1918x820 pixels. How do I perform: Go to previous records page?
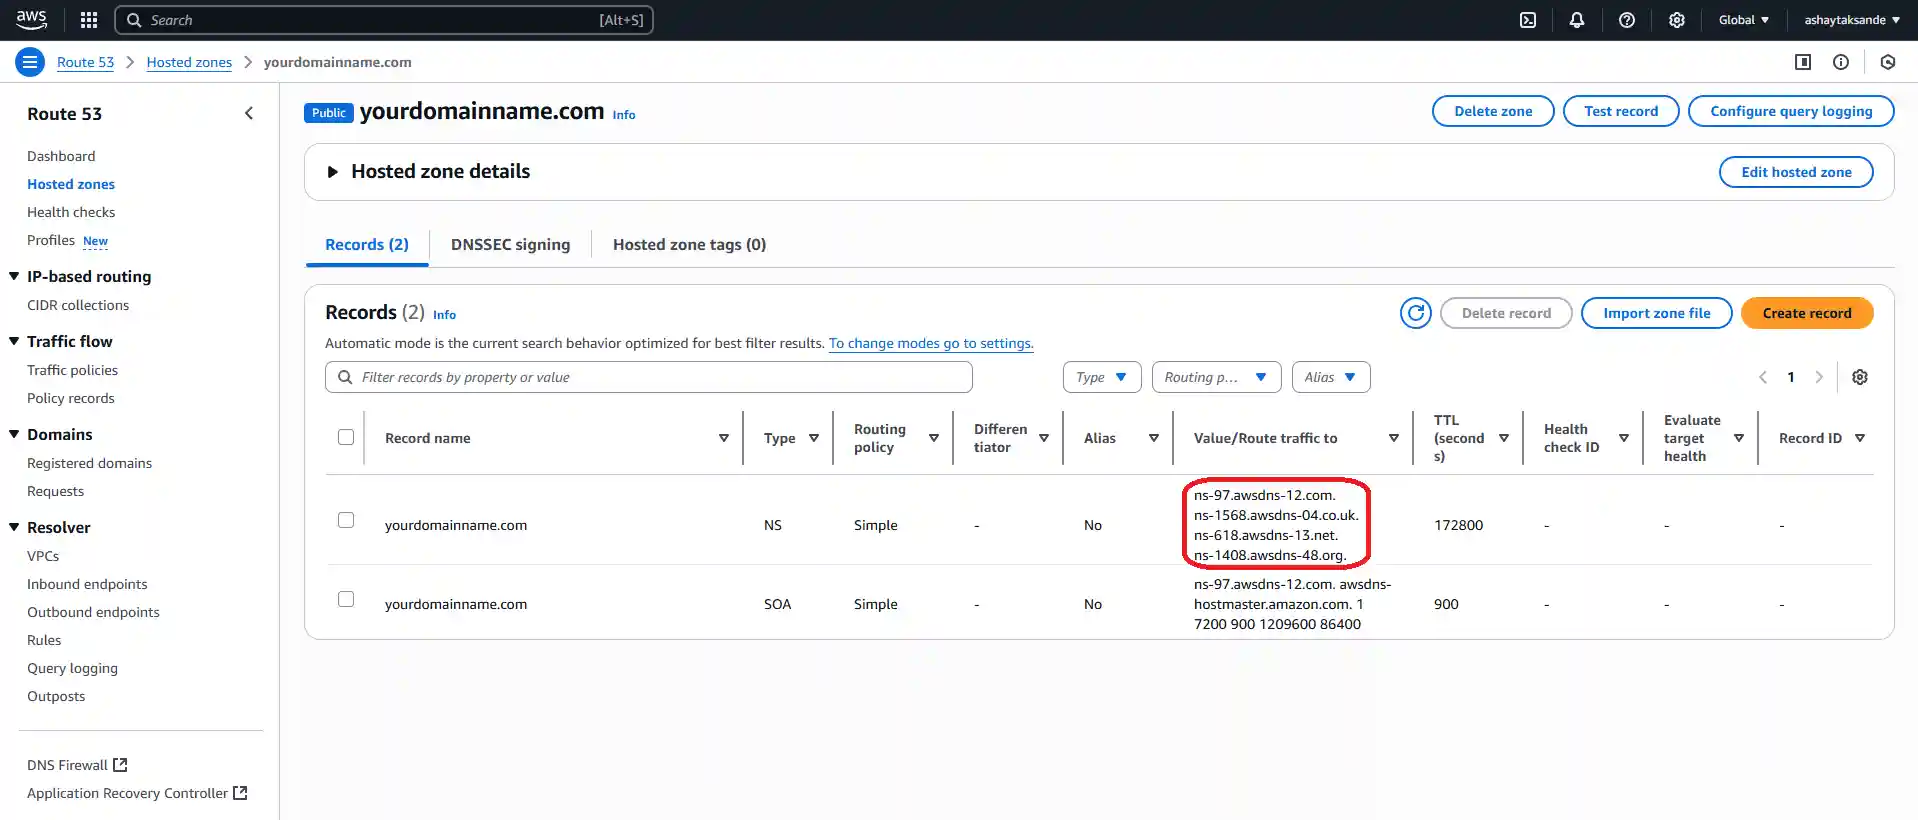tap(1763, 377)
